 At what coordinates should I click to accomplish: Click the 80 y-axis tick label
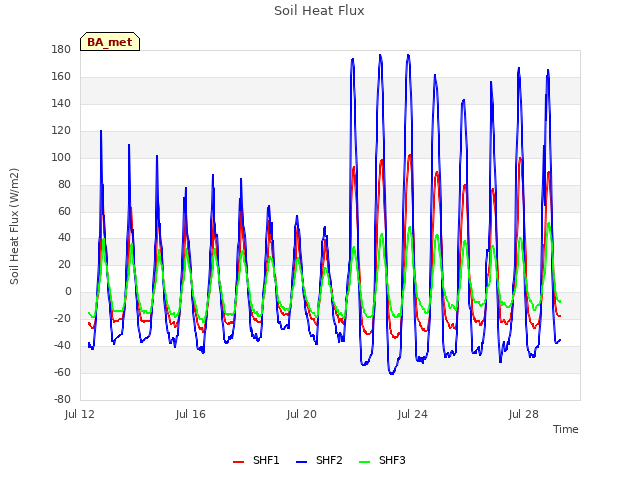[x=64, y=184]
